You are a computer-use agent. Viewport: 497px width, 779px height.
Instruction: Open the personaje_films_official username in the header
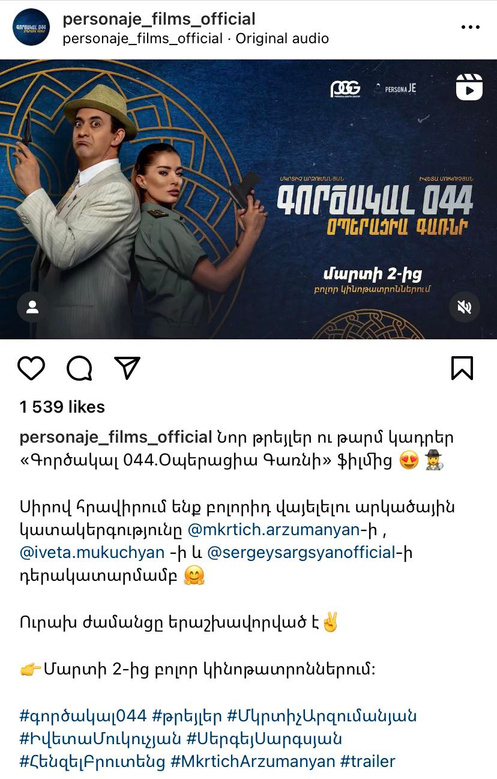(159, 19)
